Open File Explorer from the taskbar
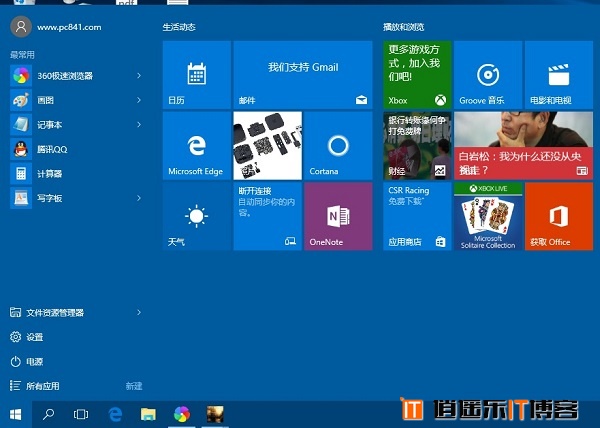Image resolution: width=600 pixels, height=428 pixels. point(148,414)
